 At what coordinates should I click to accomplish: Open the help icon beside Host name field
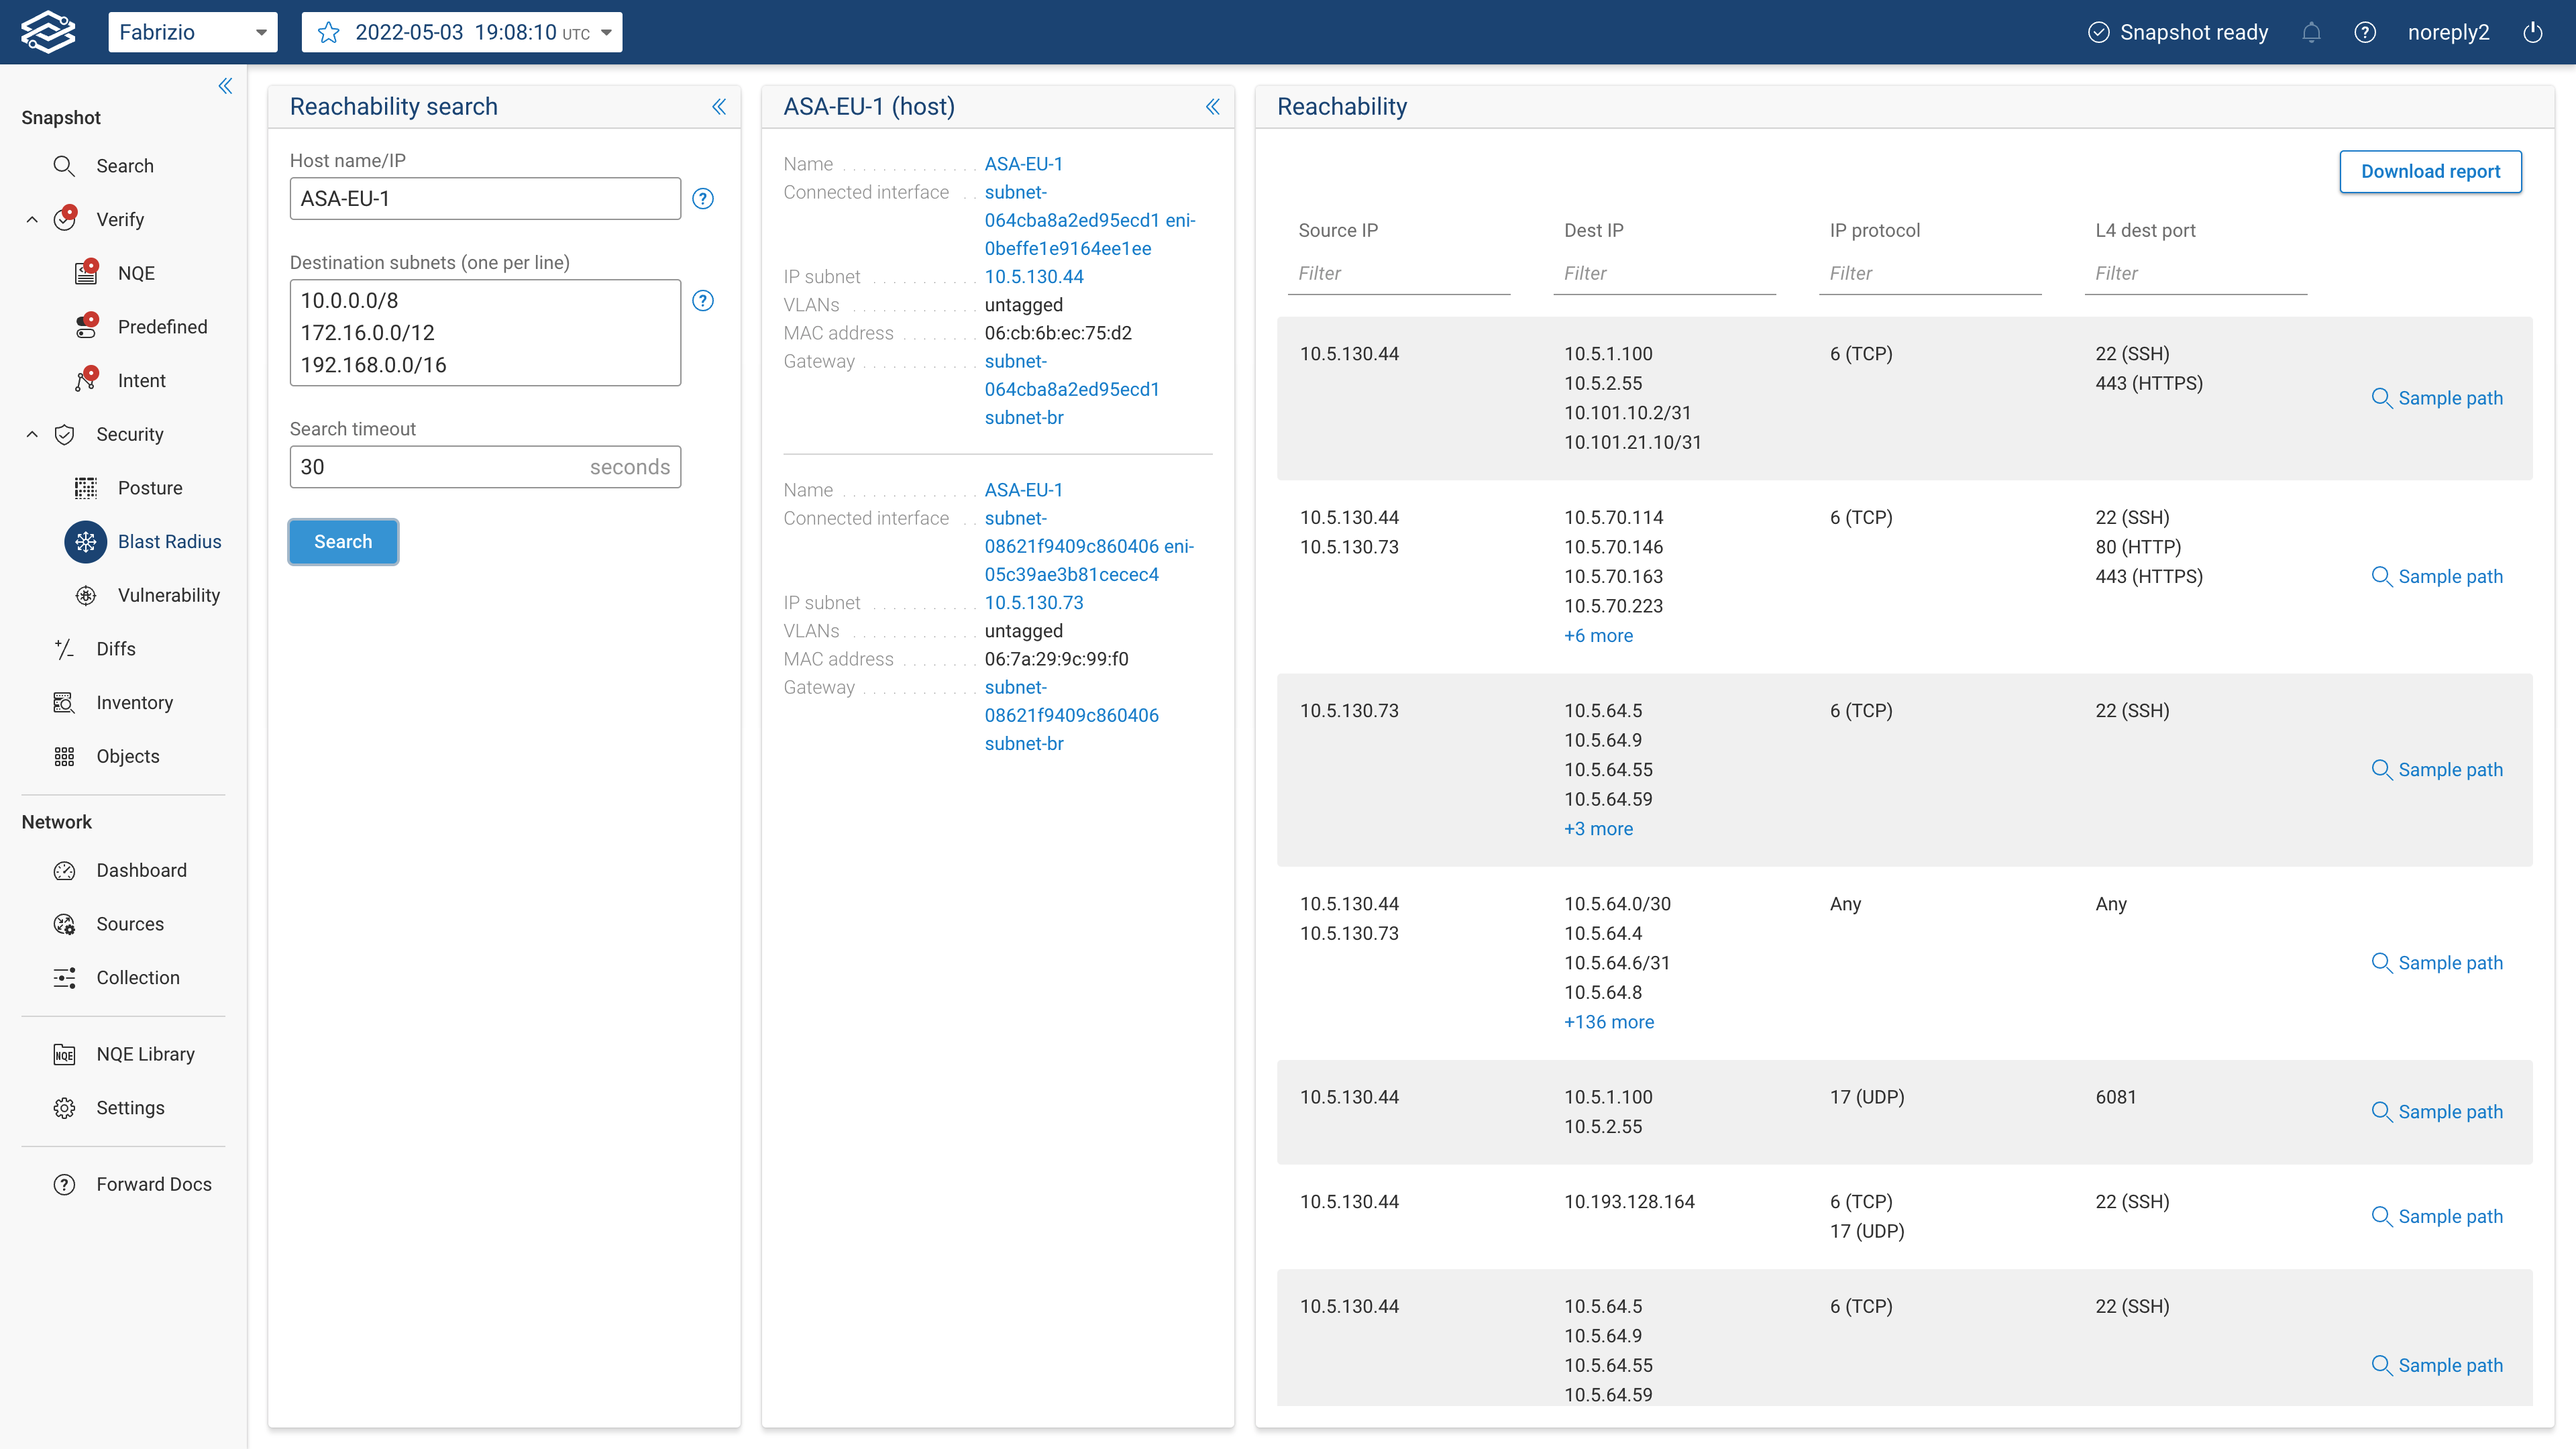tap(703, 198)
